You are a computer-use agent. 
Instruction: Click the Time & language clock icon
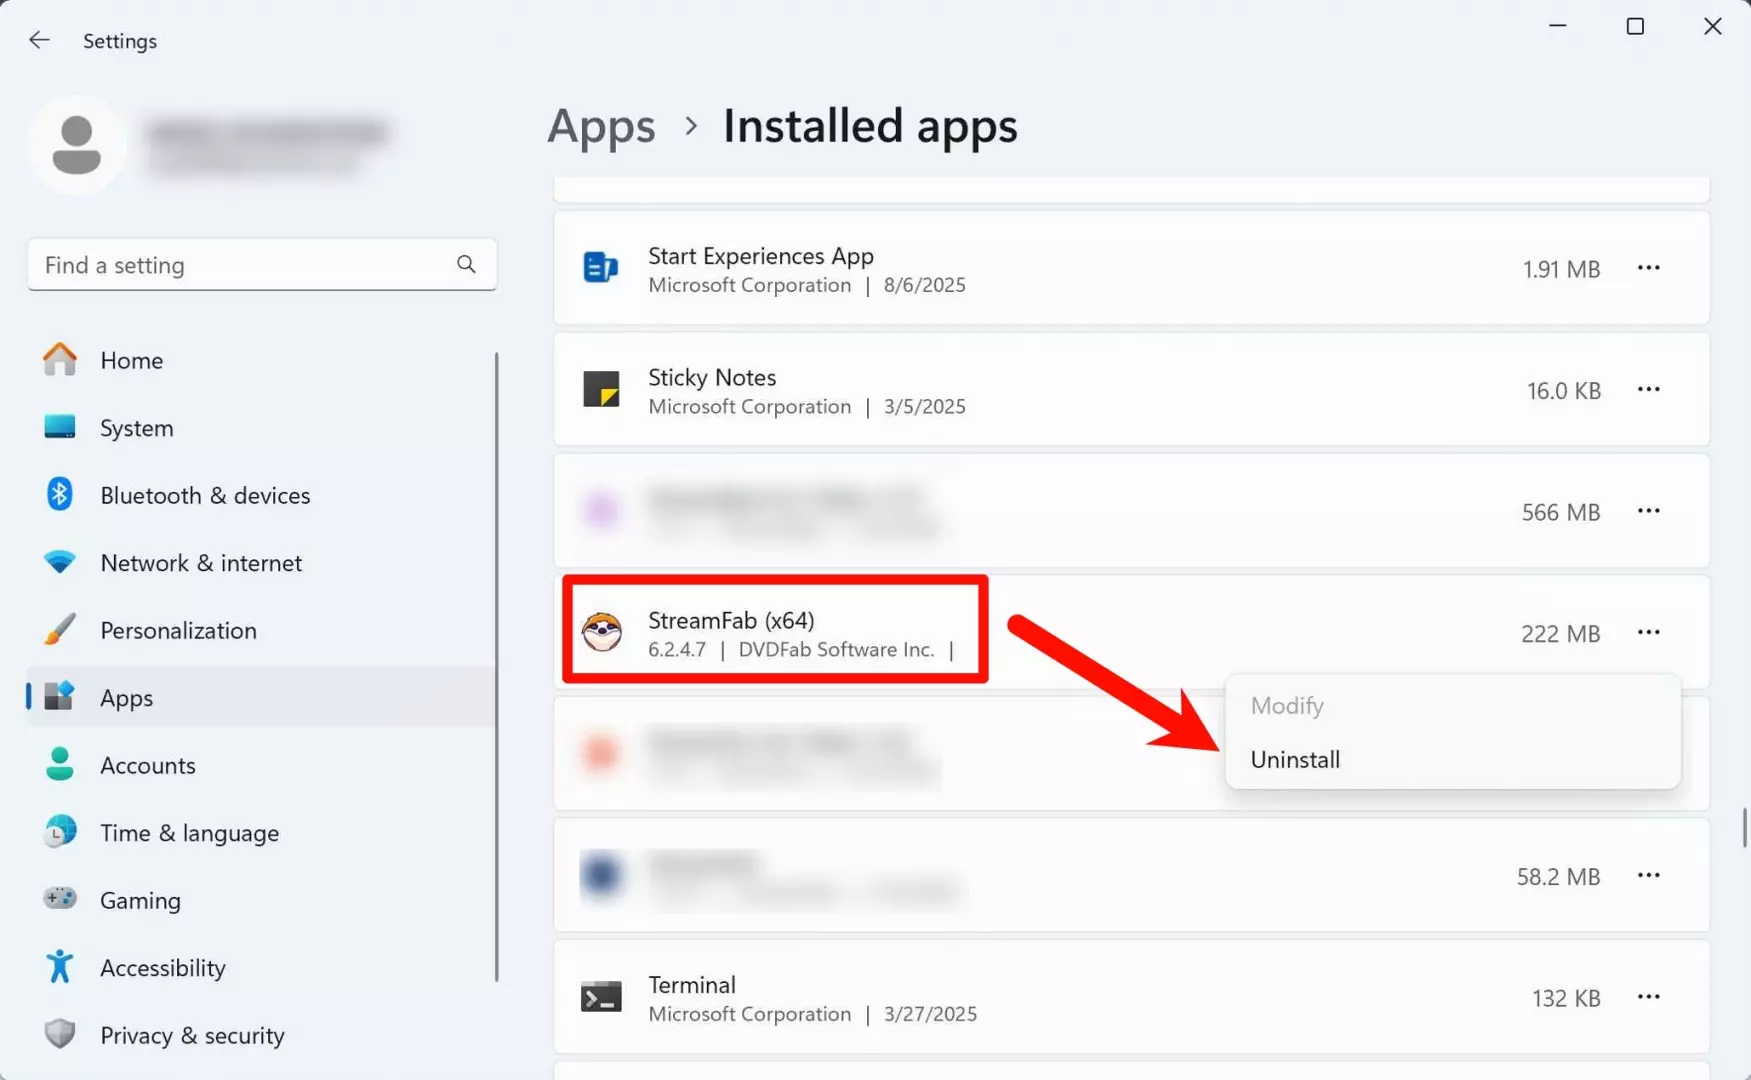[60, 832]
